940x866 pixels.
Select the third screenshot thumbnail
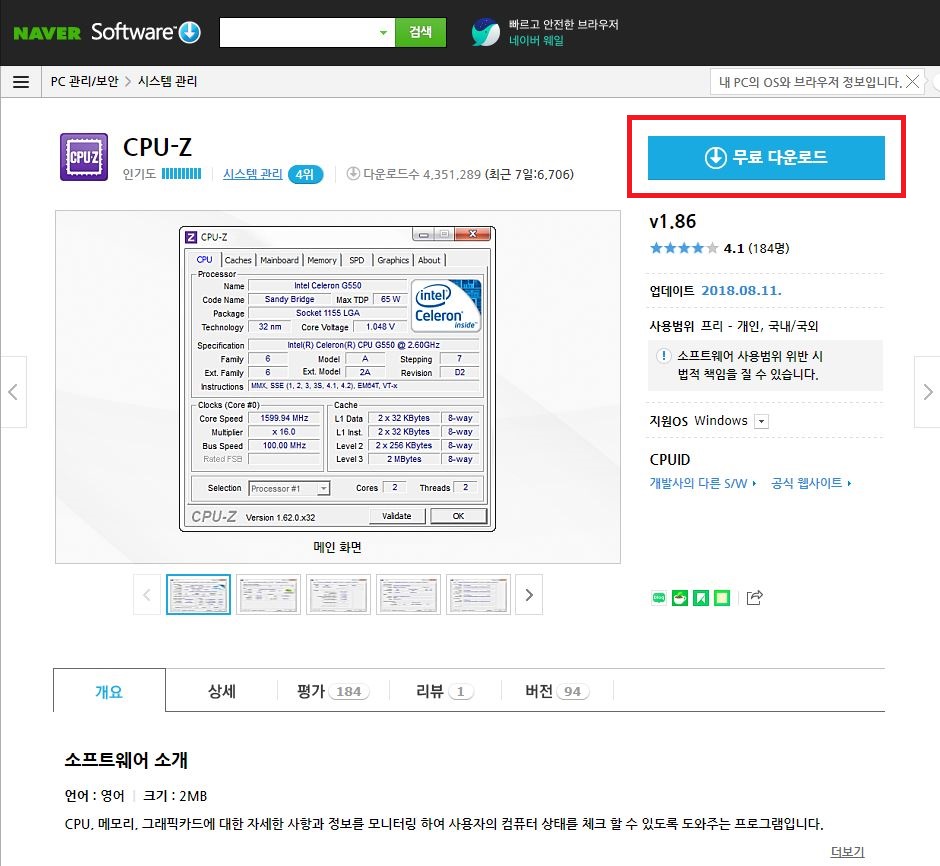pos(338,595)
